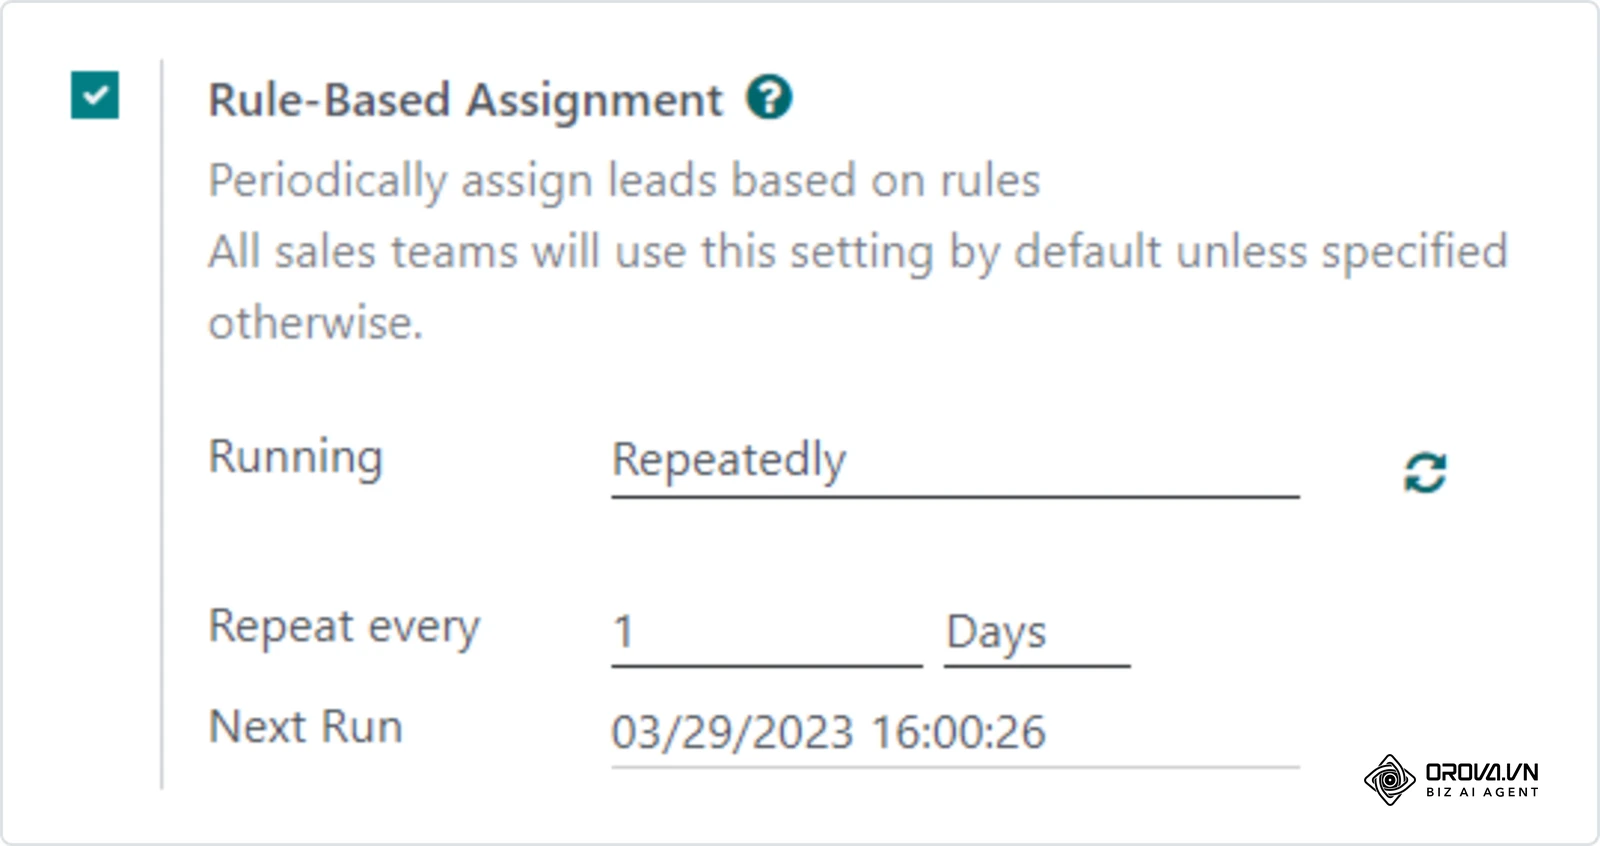This screenshot has width=1600, height=846.
Task: Click the BIZ AI AGENT tagline
Action: pyautogui.click(x=1482, y=792)
